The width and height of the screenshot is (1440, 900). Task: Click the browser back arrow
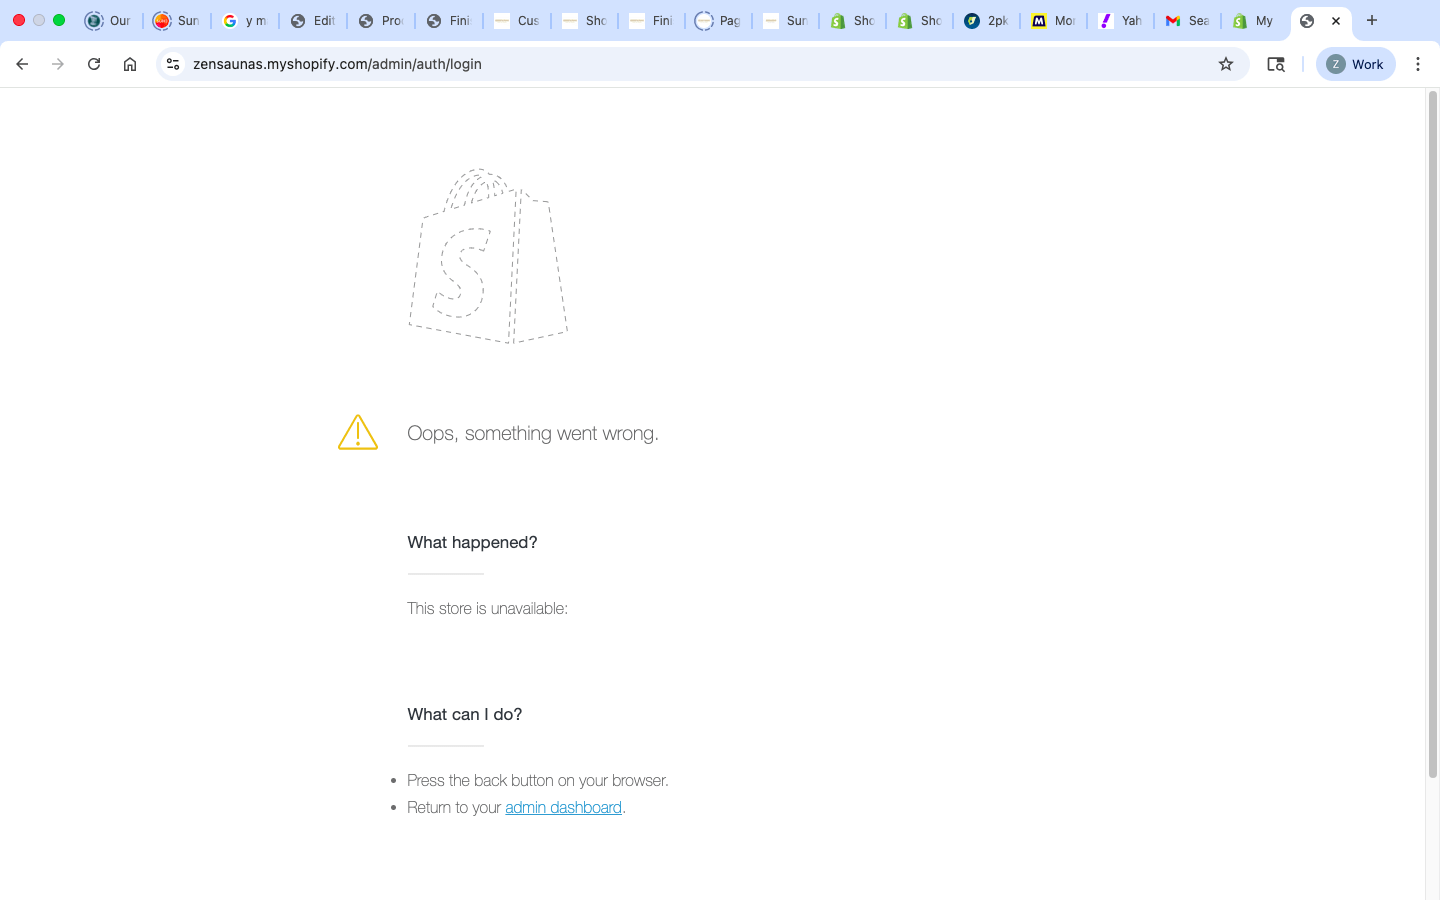[22, 64]
